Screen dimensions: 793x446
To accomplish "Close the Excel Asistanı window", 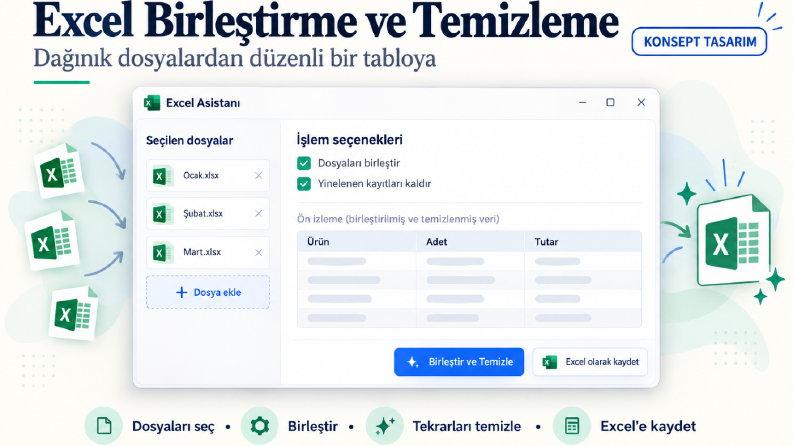I will click(x=641, y=102).
